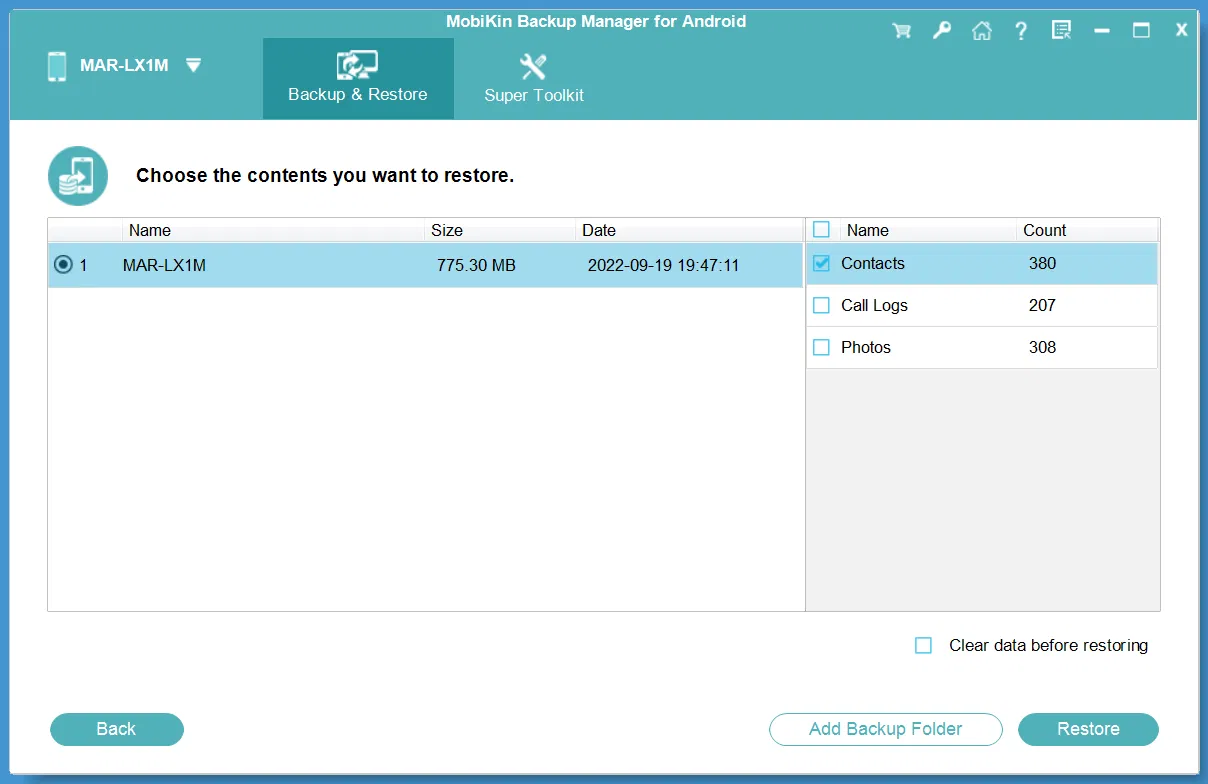Open Help via the question mark icon
The image size is (1208, 784).
1021,30
